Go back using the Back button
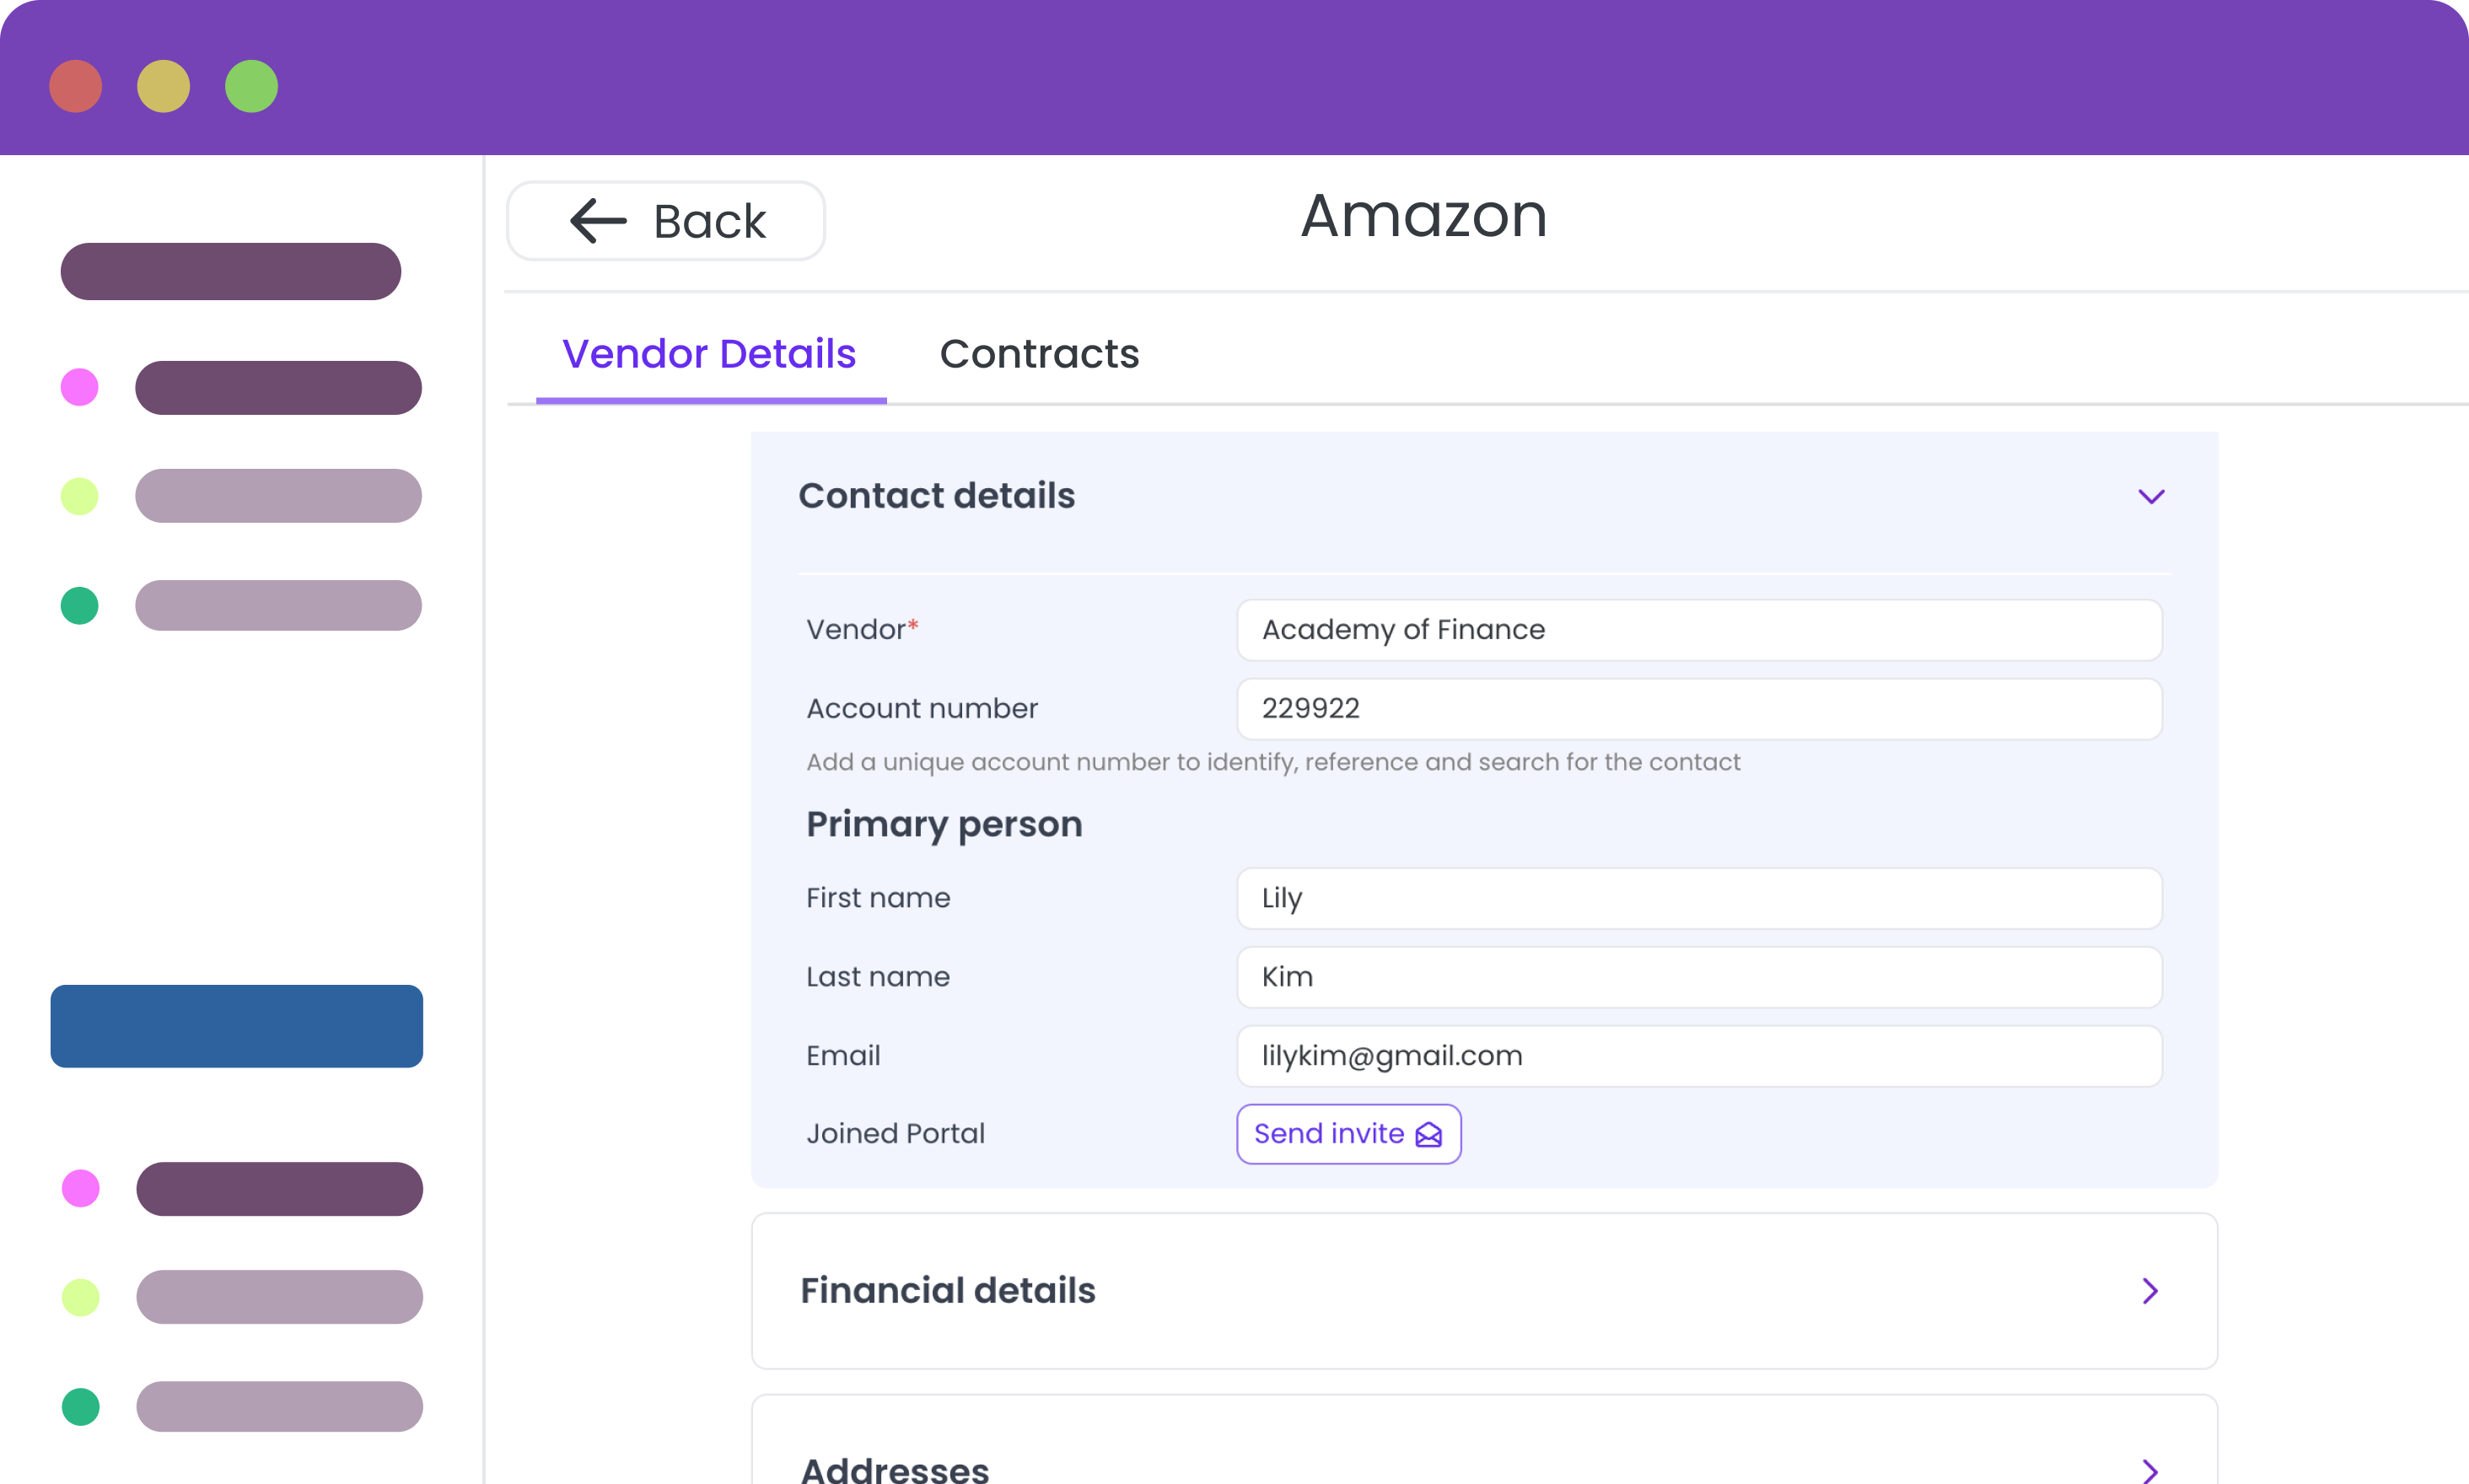 (x=666, y=221)
